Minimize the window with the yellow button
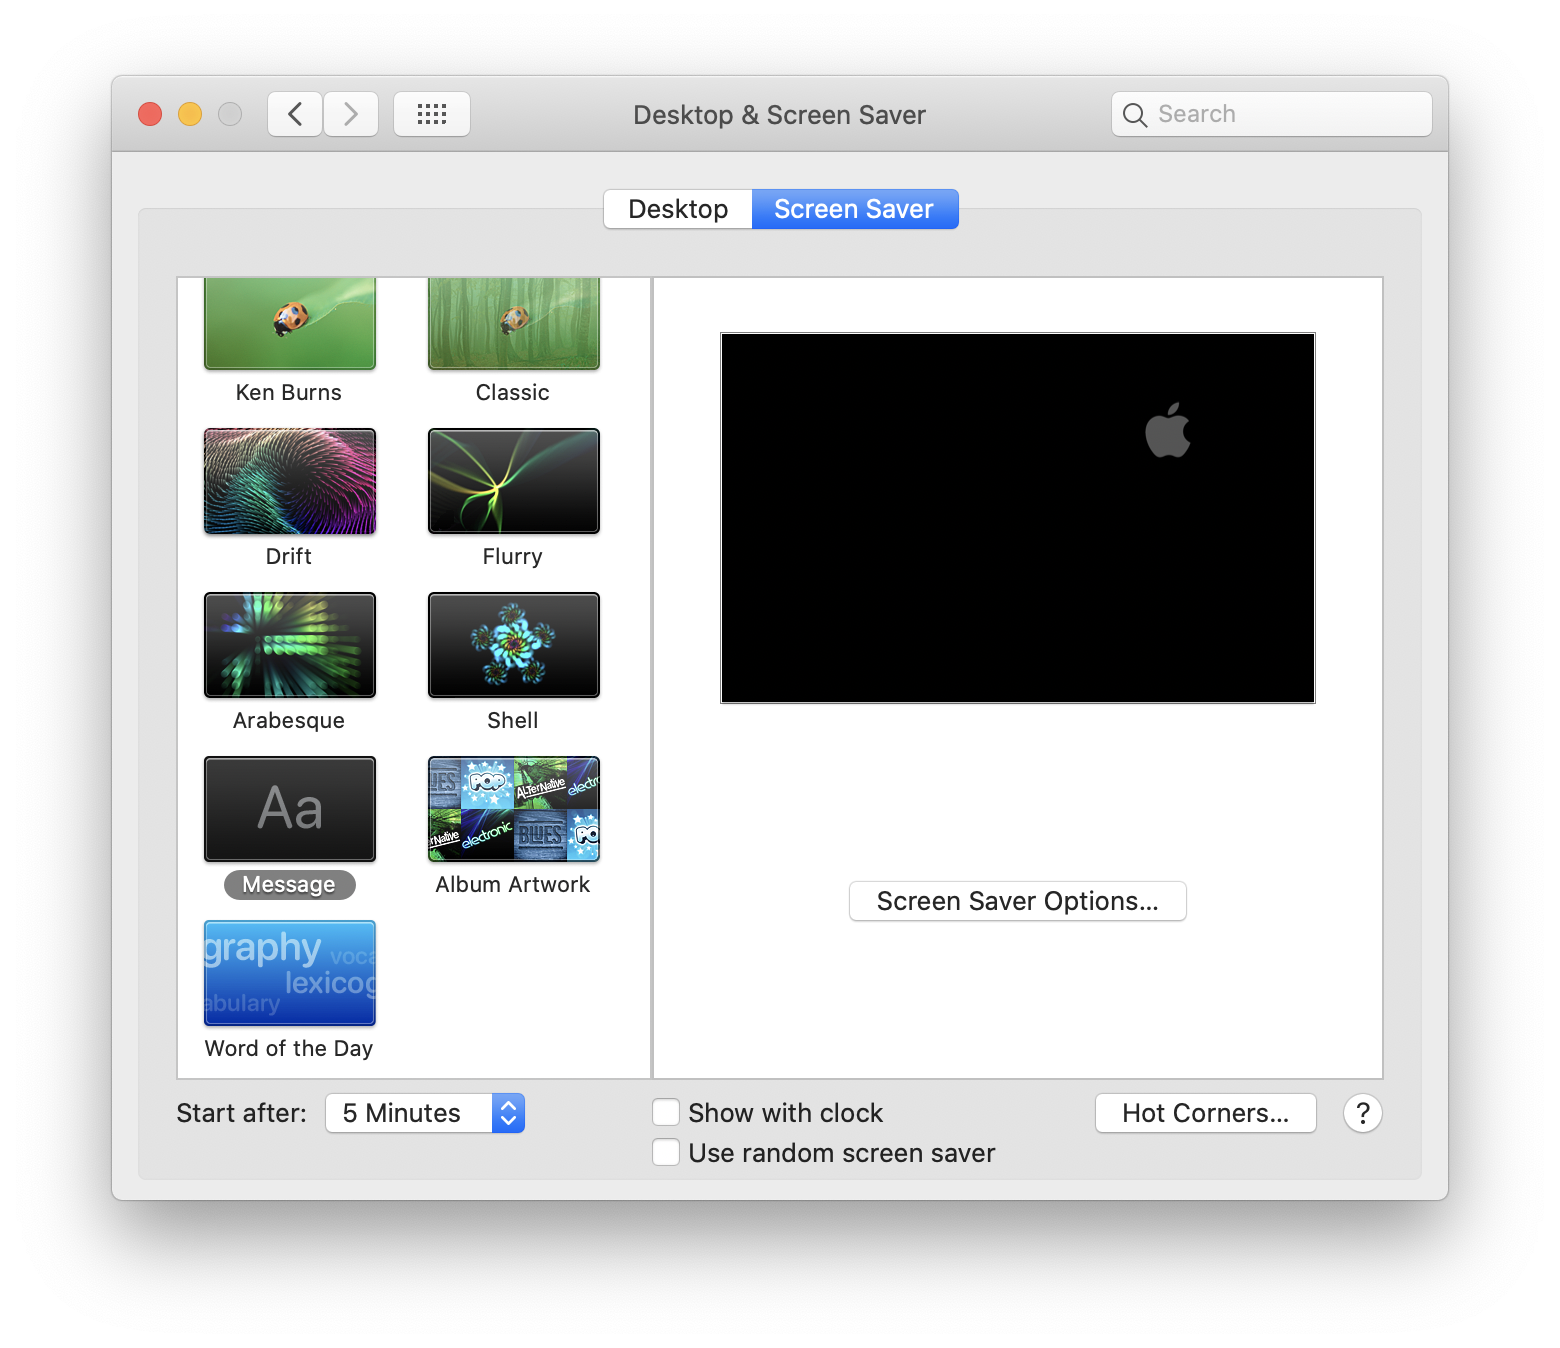The height and width of the screenshot is (1348, 1560). click(x=190, y=114)
